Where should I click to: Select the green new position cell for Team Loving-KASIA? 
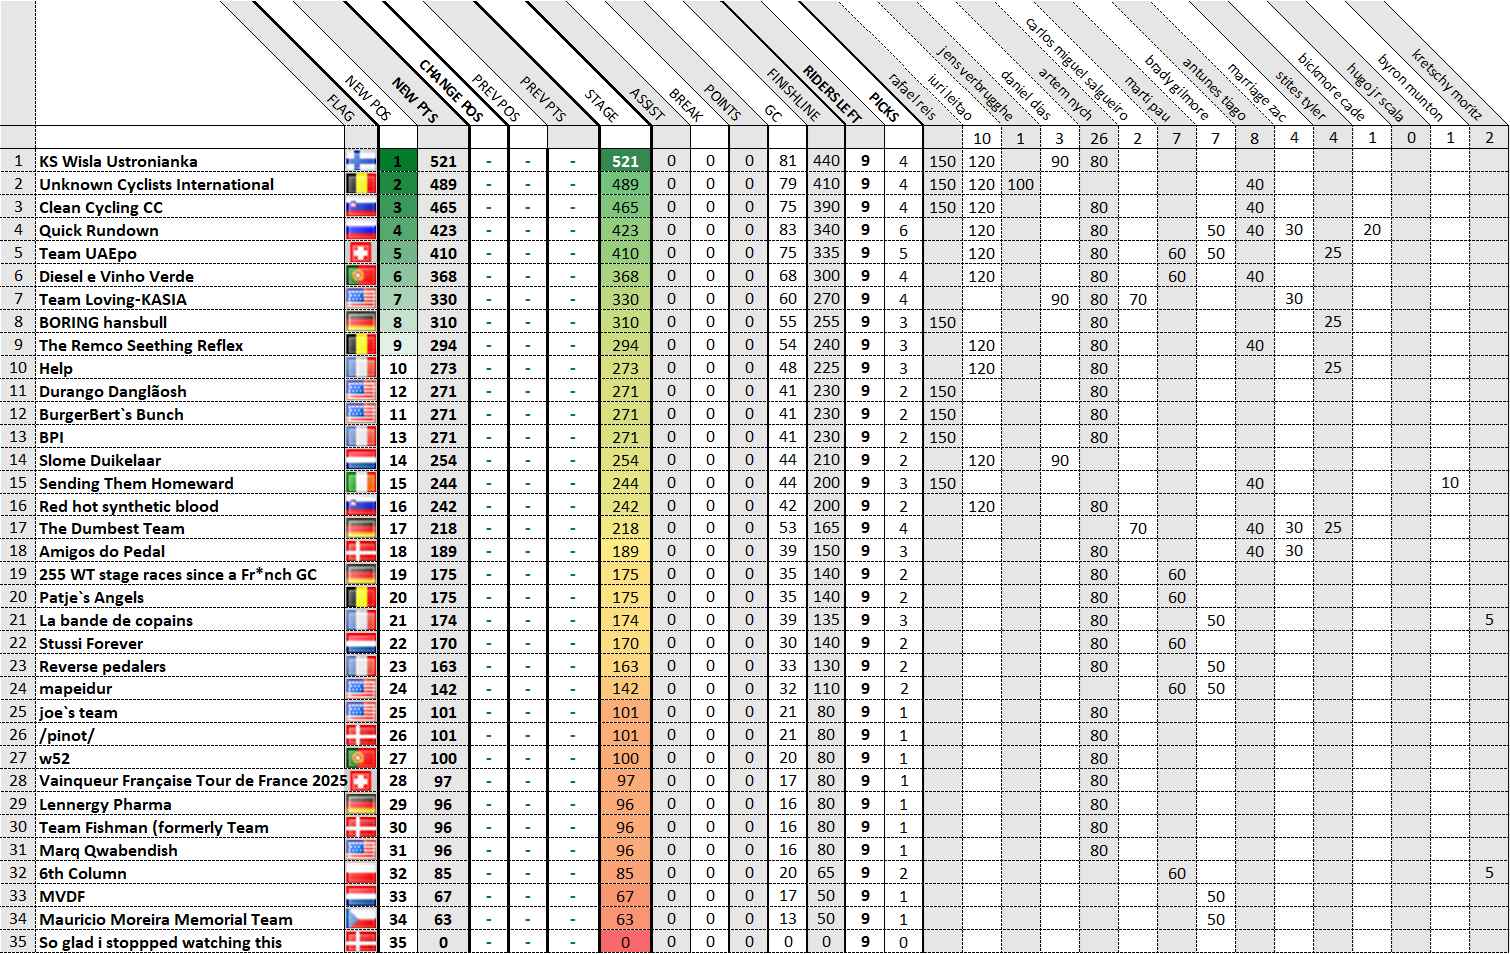click(397, 299)
